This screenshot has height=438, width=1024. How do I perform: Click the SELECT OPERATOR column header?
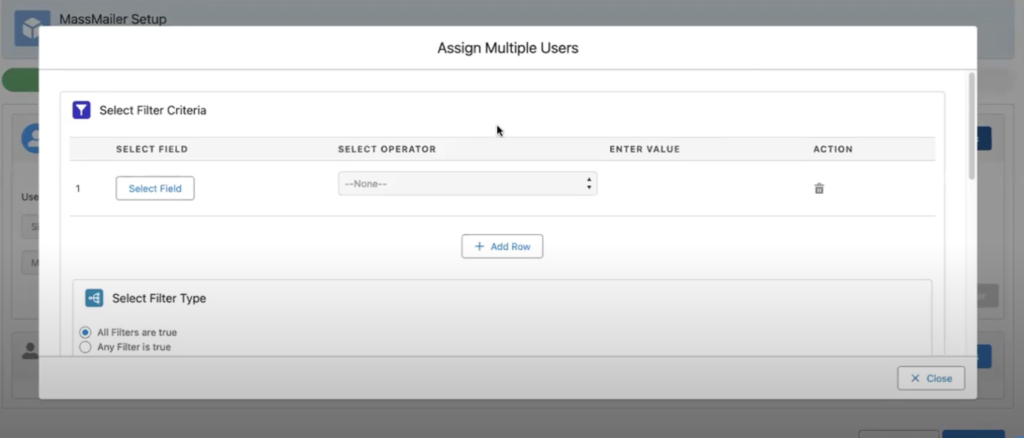point(387,149)
